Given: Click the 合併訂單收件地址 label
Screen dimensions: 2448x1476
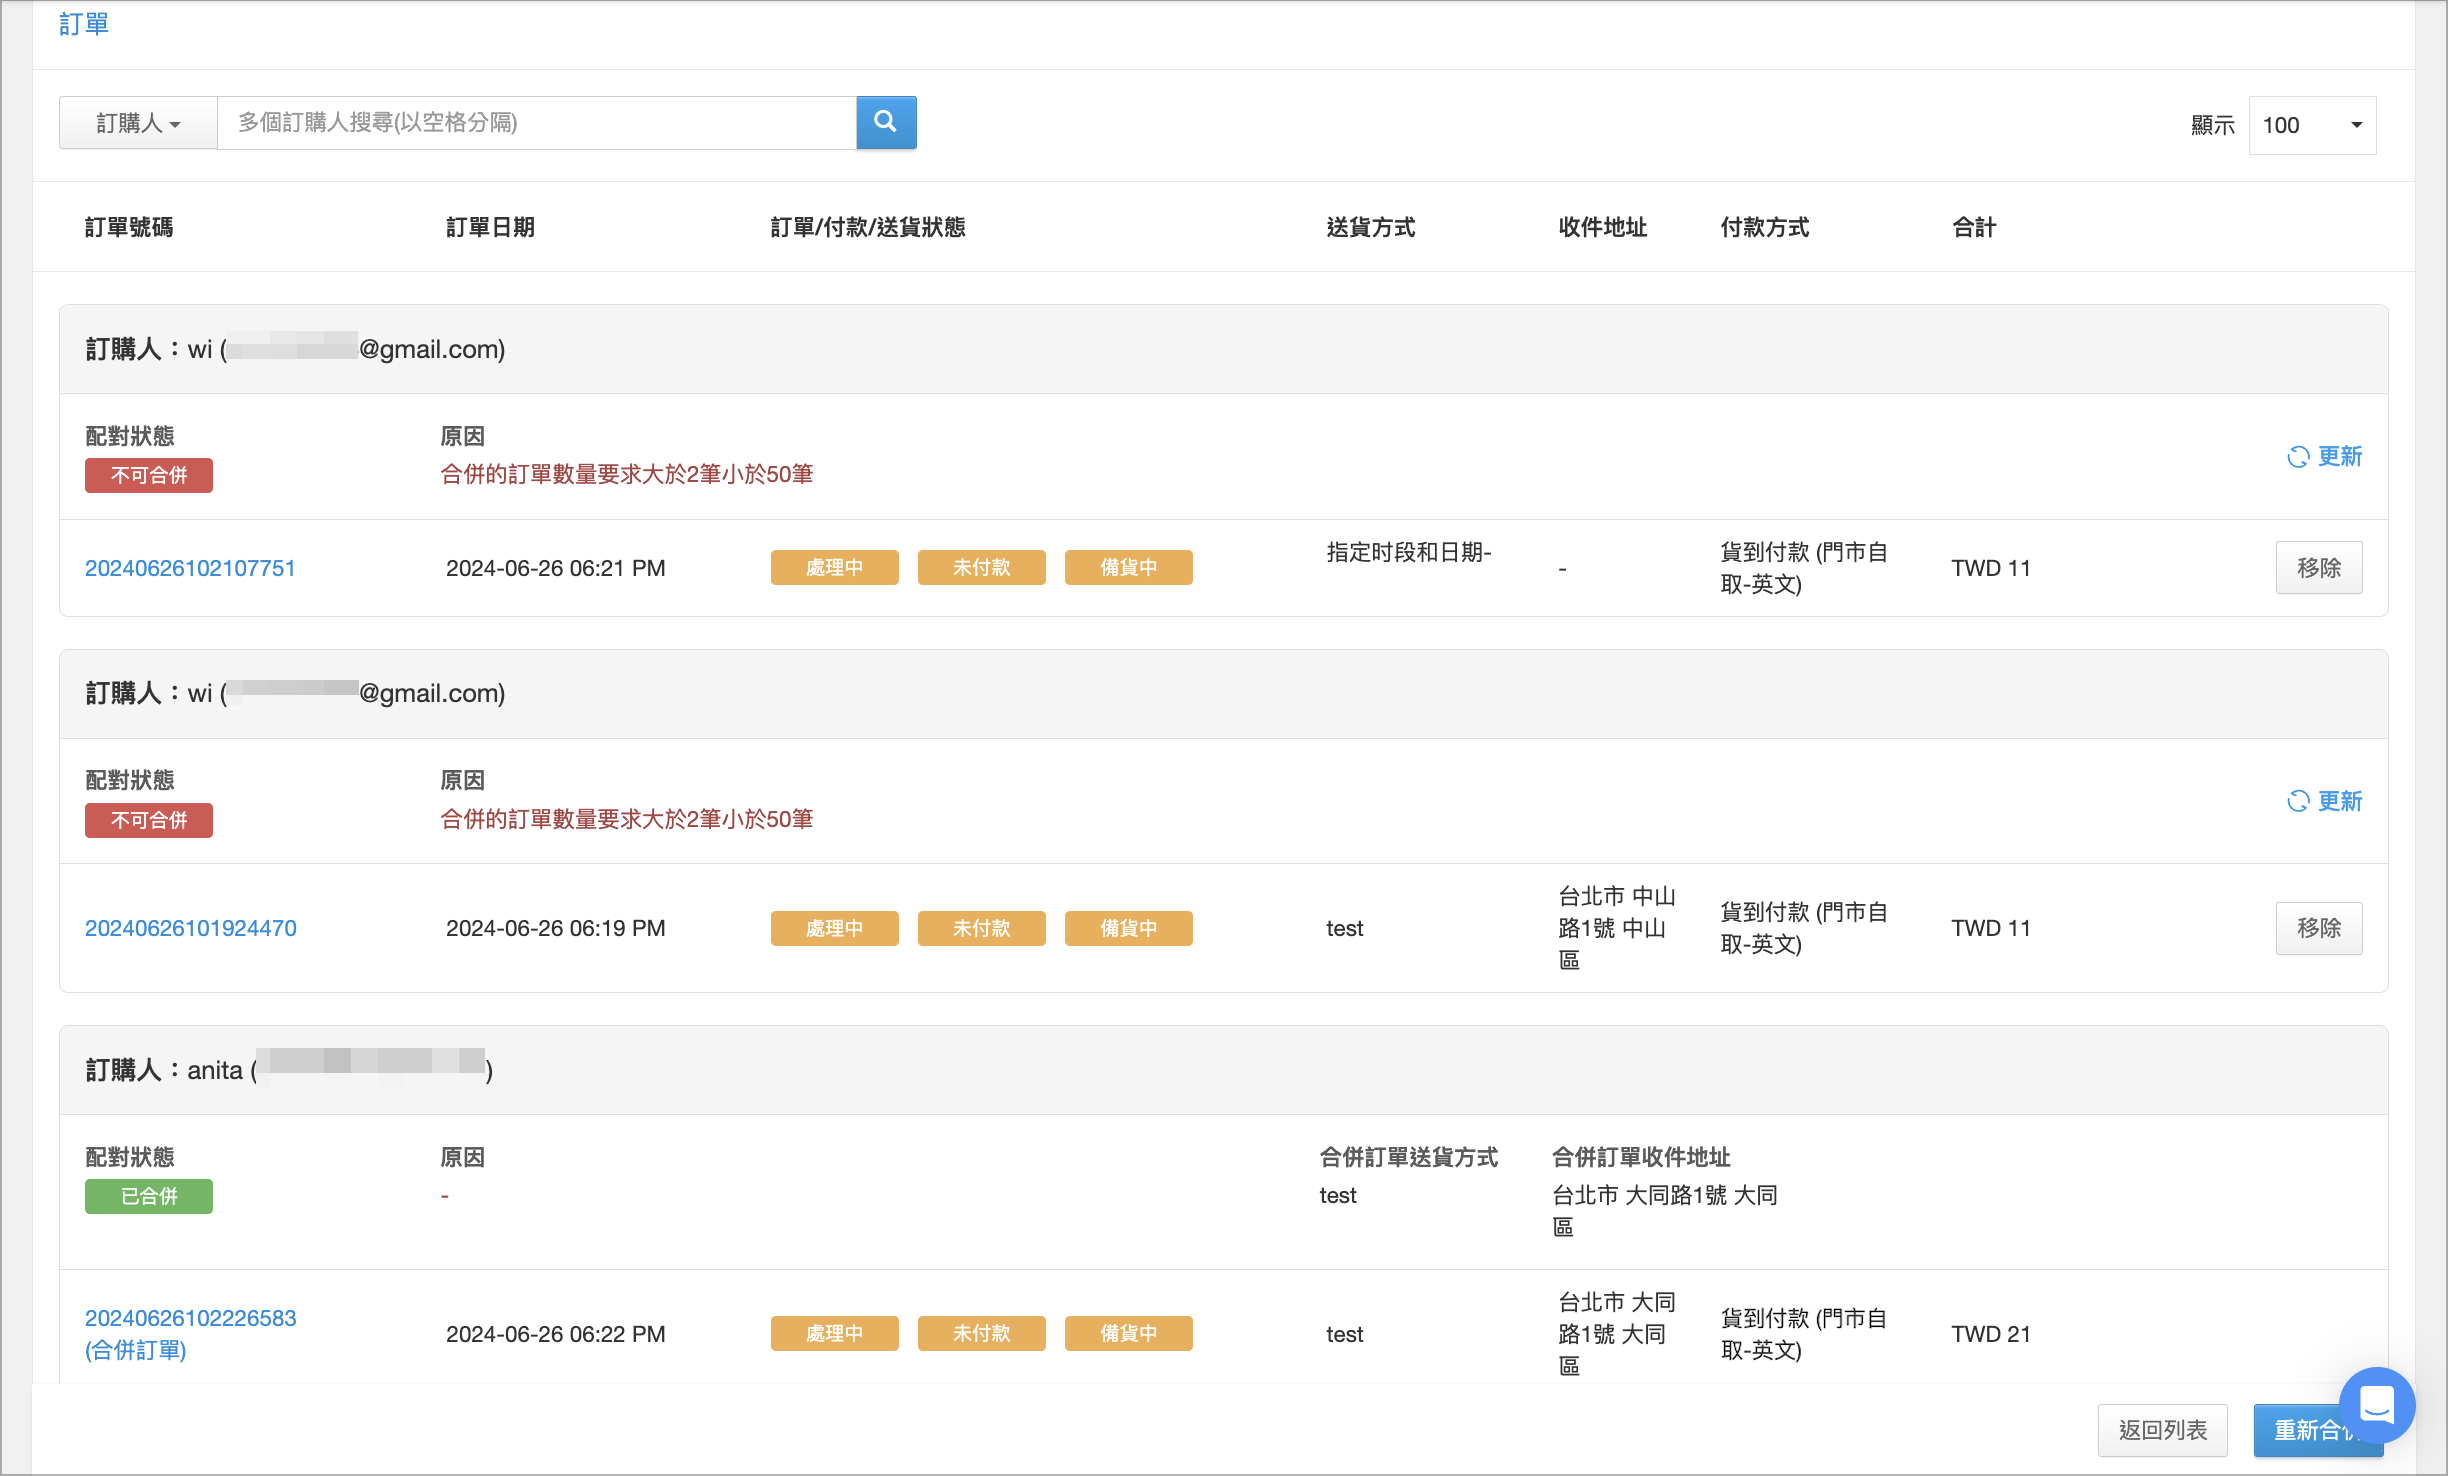Looking at the screenshot, I should (1641, 1157).
